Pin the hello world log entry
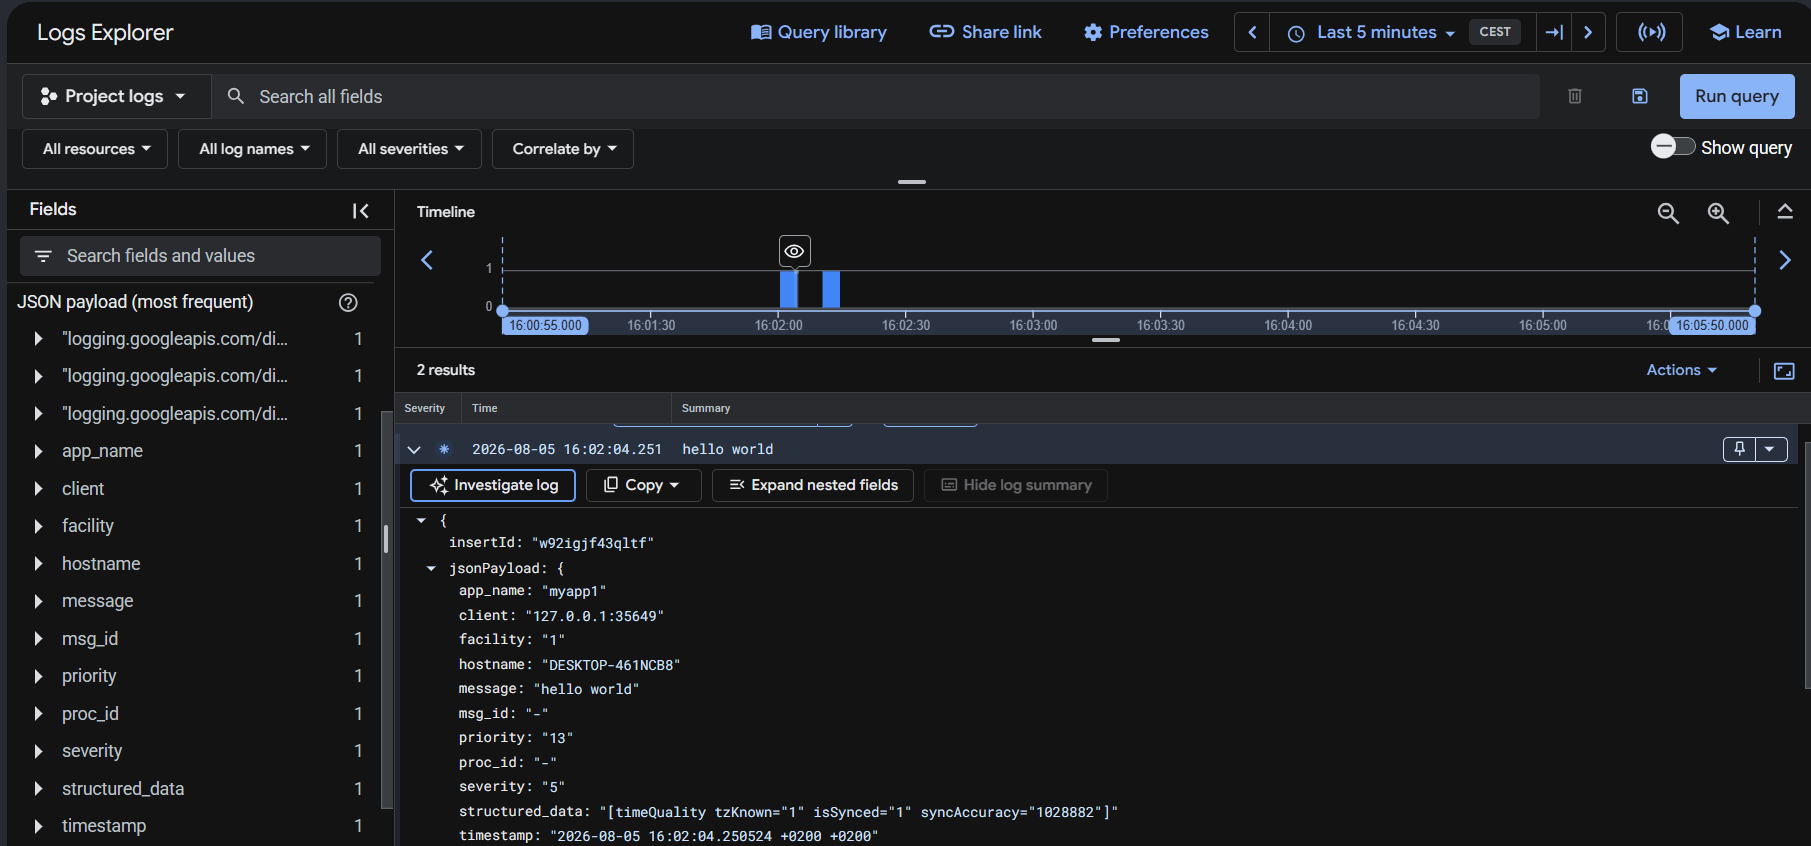 1739,449
